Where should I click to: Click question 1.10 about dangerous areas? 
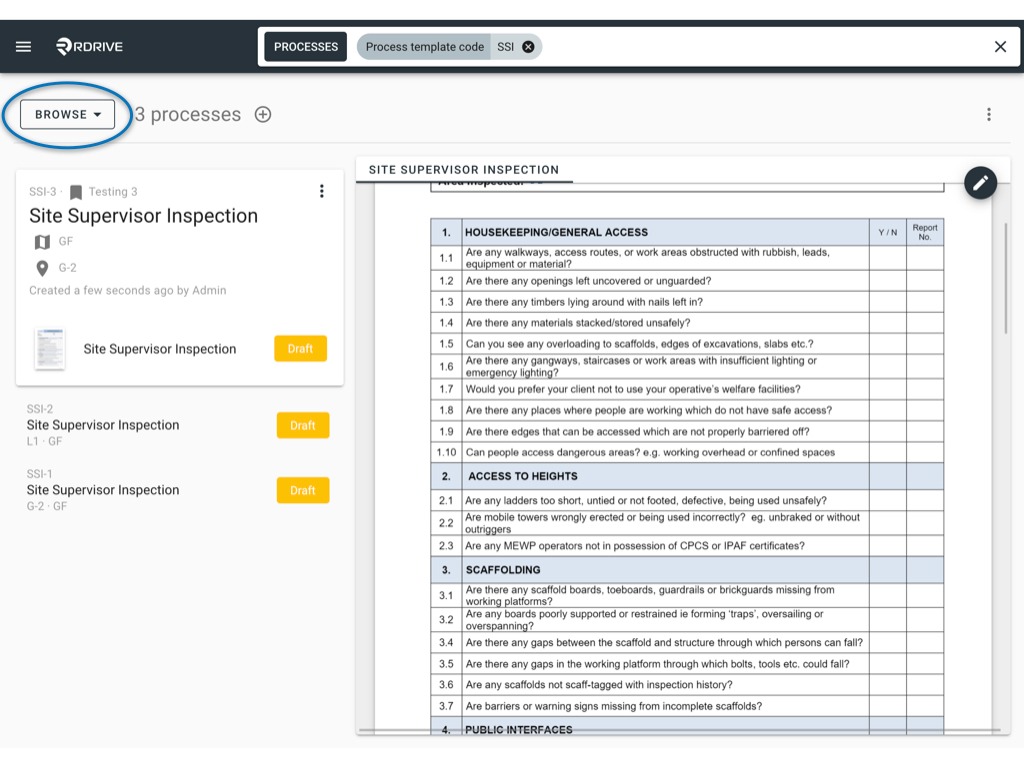pyautogui.click(x=650, y=452)
